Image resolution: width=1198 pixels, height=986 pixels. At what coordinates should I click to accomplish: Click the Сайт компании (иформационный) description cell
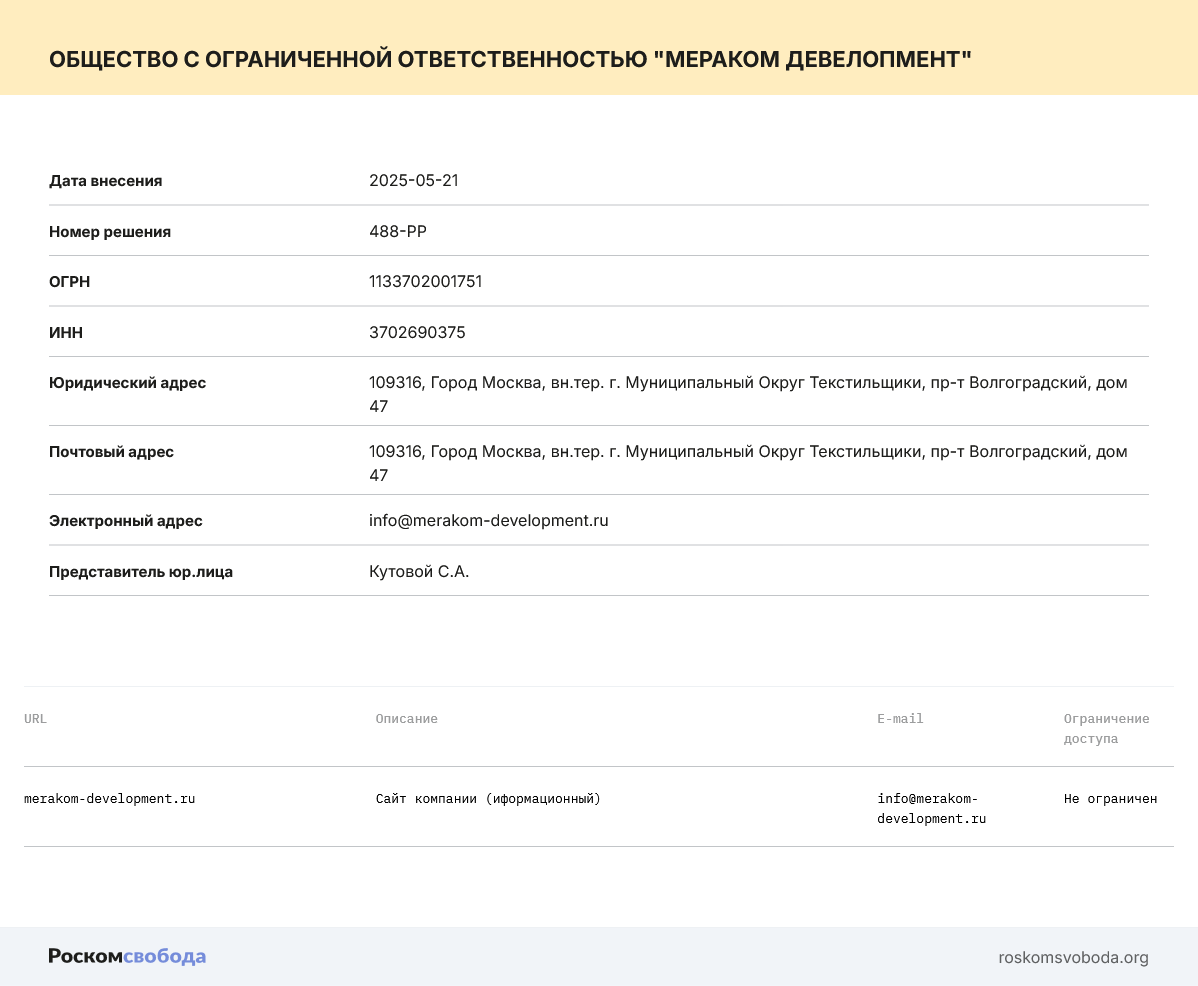pyautogui.click(x=488, y=798)
